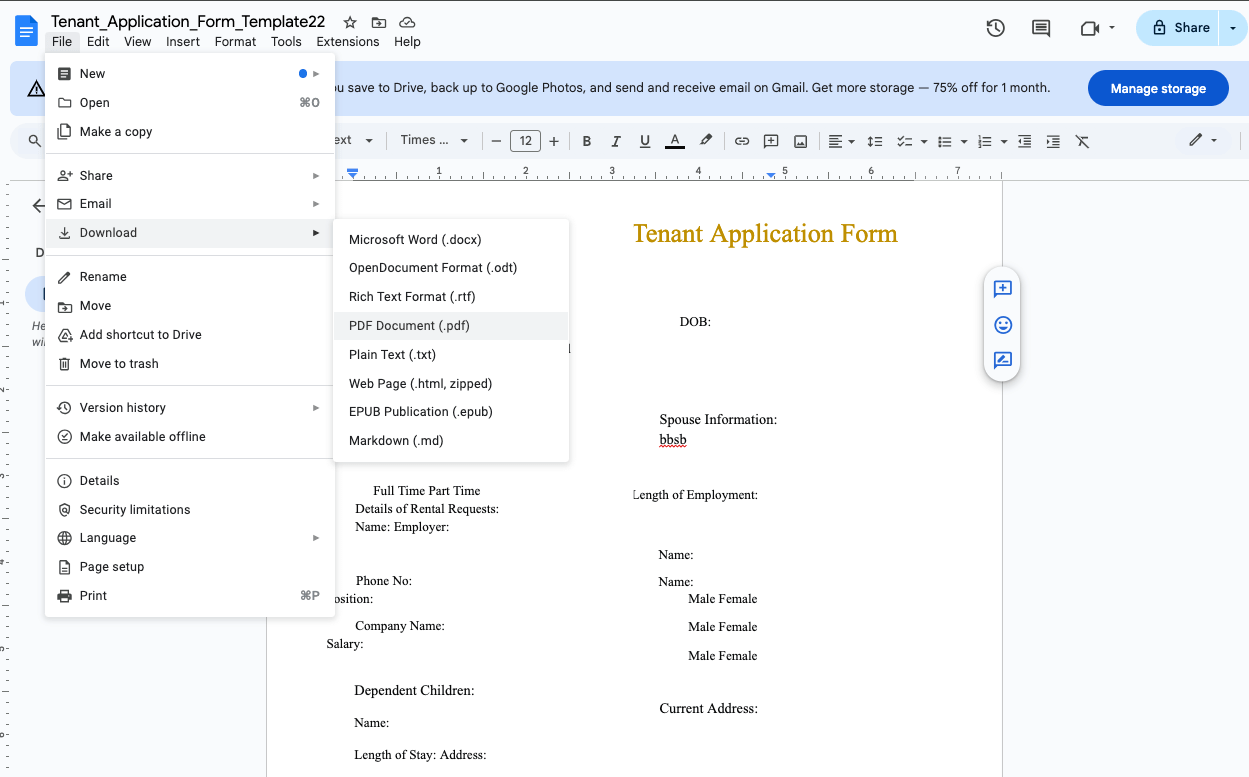The image size is (1249, 777).
Task: Star the document title
Action: click(x=350, y=22)
